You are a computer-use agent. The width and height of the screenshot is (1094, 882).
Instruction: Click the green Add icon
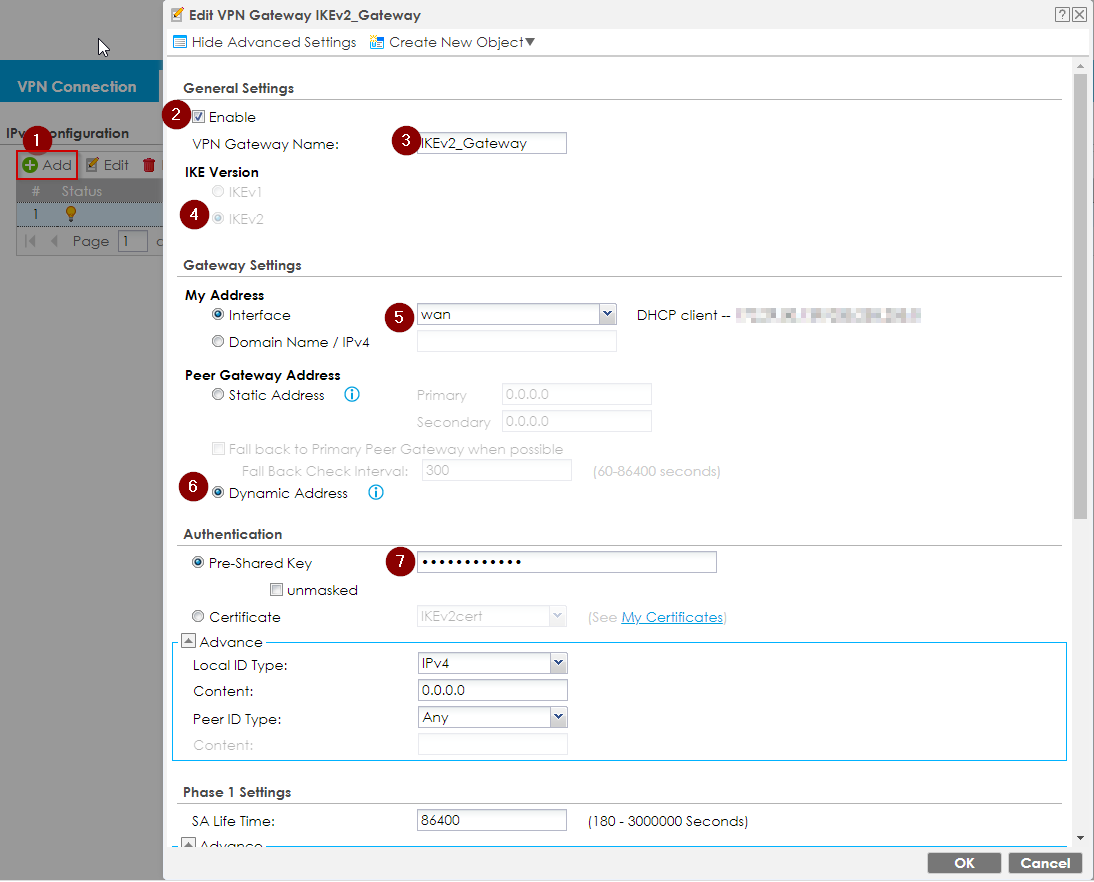pyautogui.click(x=30, y=165)
